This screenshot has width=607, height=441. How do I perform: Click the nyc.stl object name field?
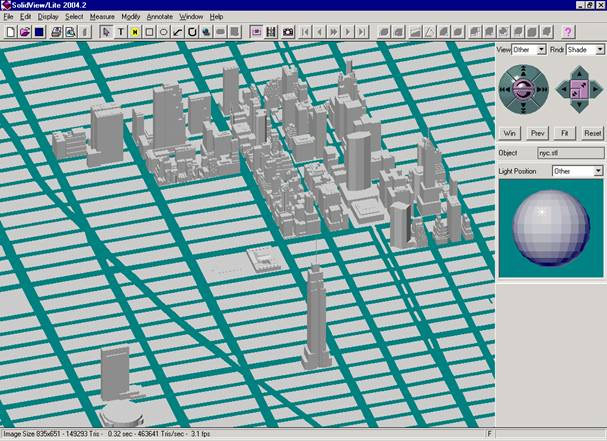click(569, 153)
